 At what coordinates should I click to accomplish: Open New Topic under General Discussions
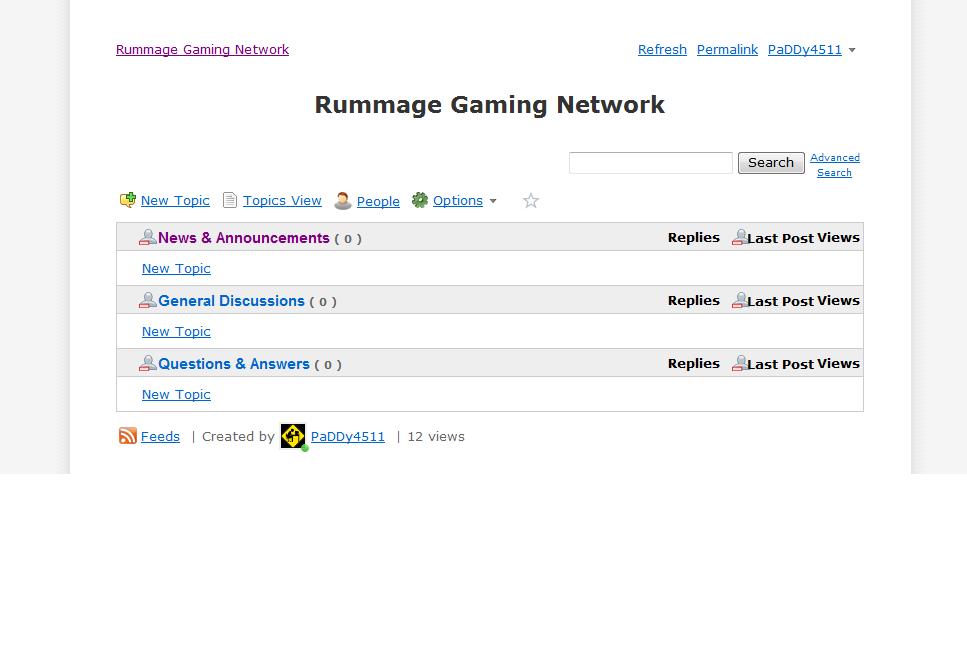click(176, 332)
